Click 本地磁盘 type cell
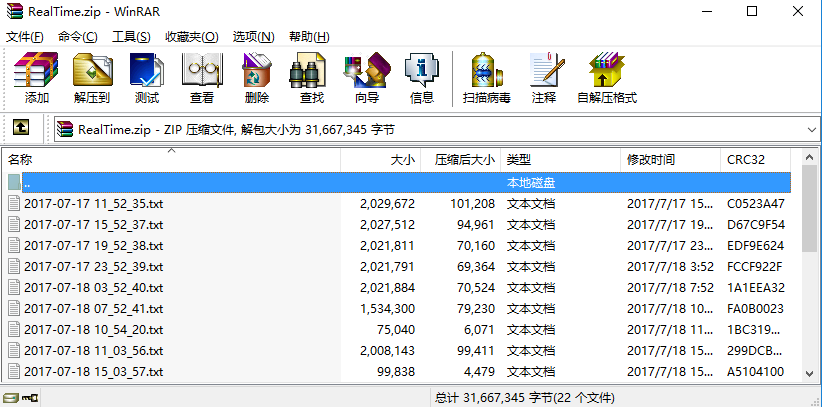 pyautogui.click(x=531, y=183)
